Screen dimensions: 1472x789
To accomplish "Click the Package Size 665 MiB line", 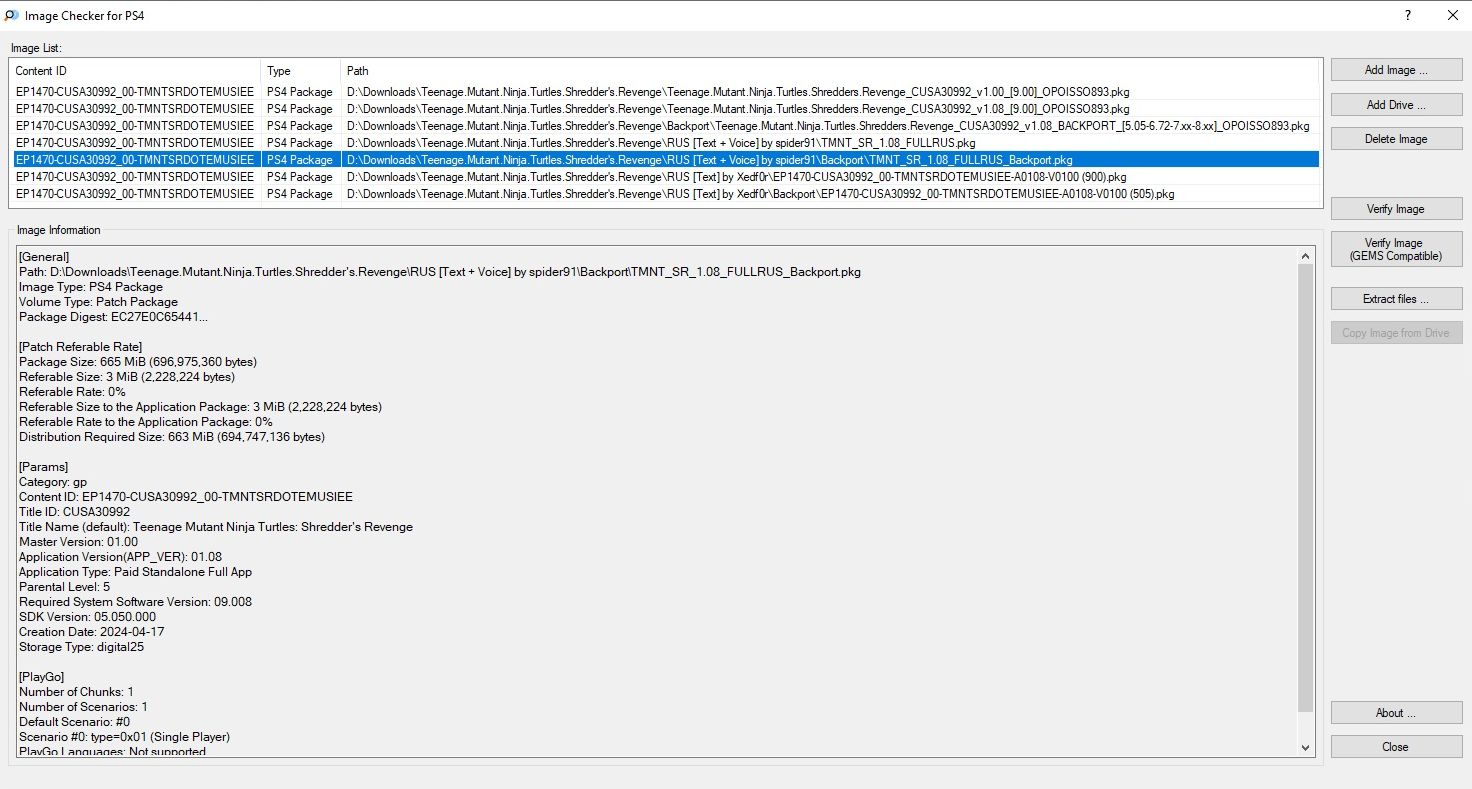I will (x=138, y=362).
